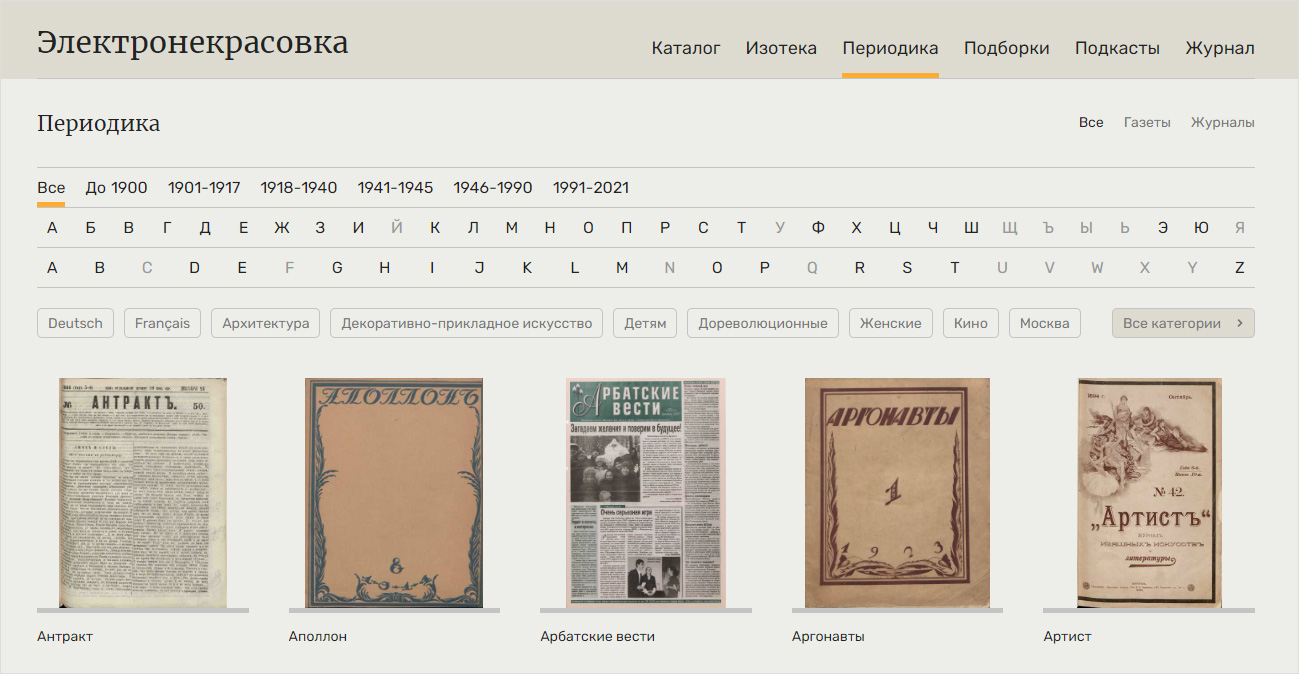Select the До 1900 period filter
Image resolution: width=1299 pixels, height=674 pixels.
[116, 187]
